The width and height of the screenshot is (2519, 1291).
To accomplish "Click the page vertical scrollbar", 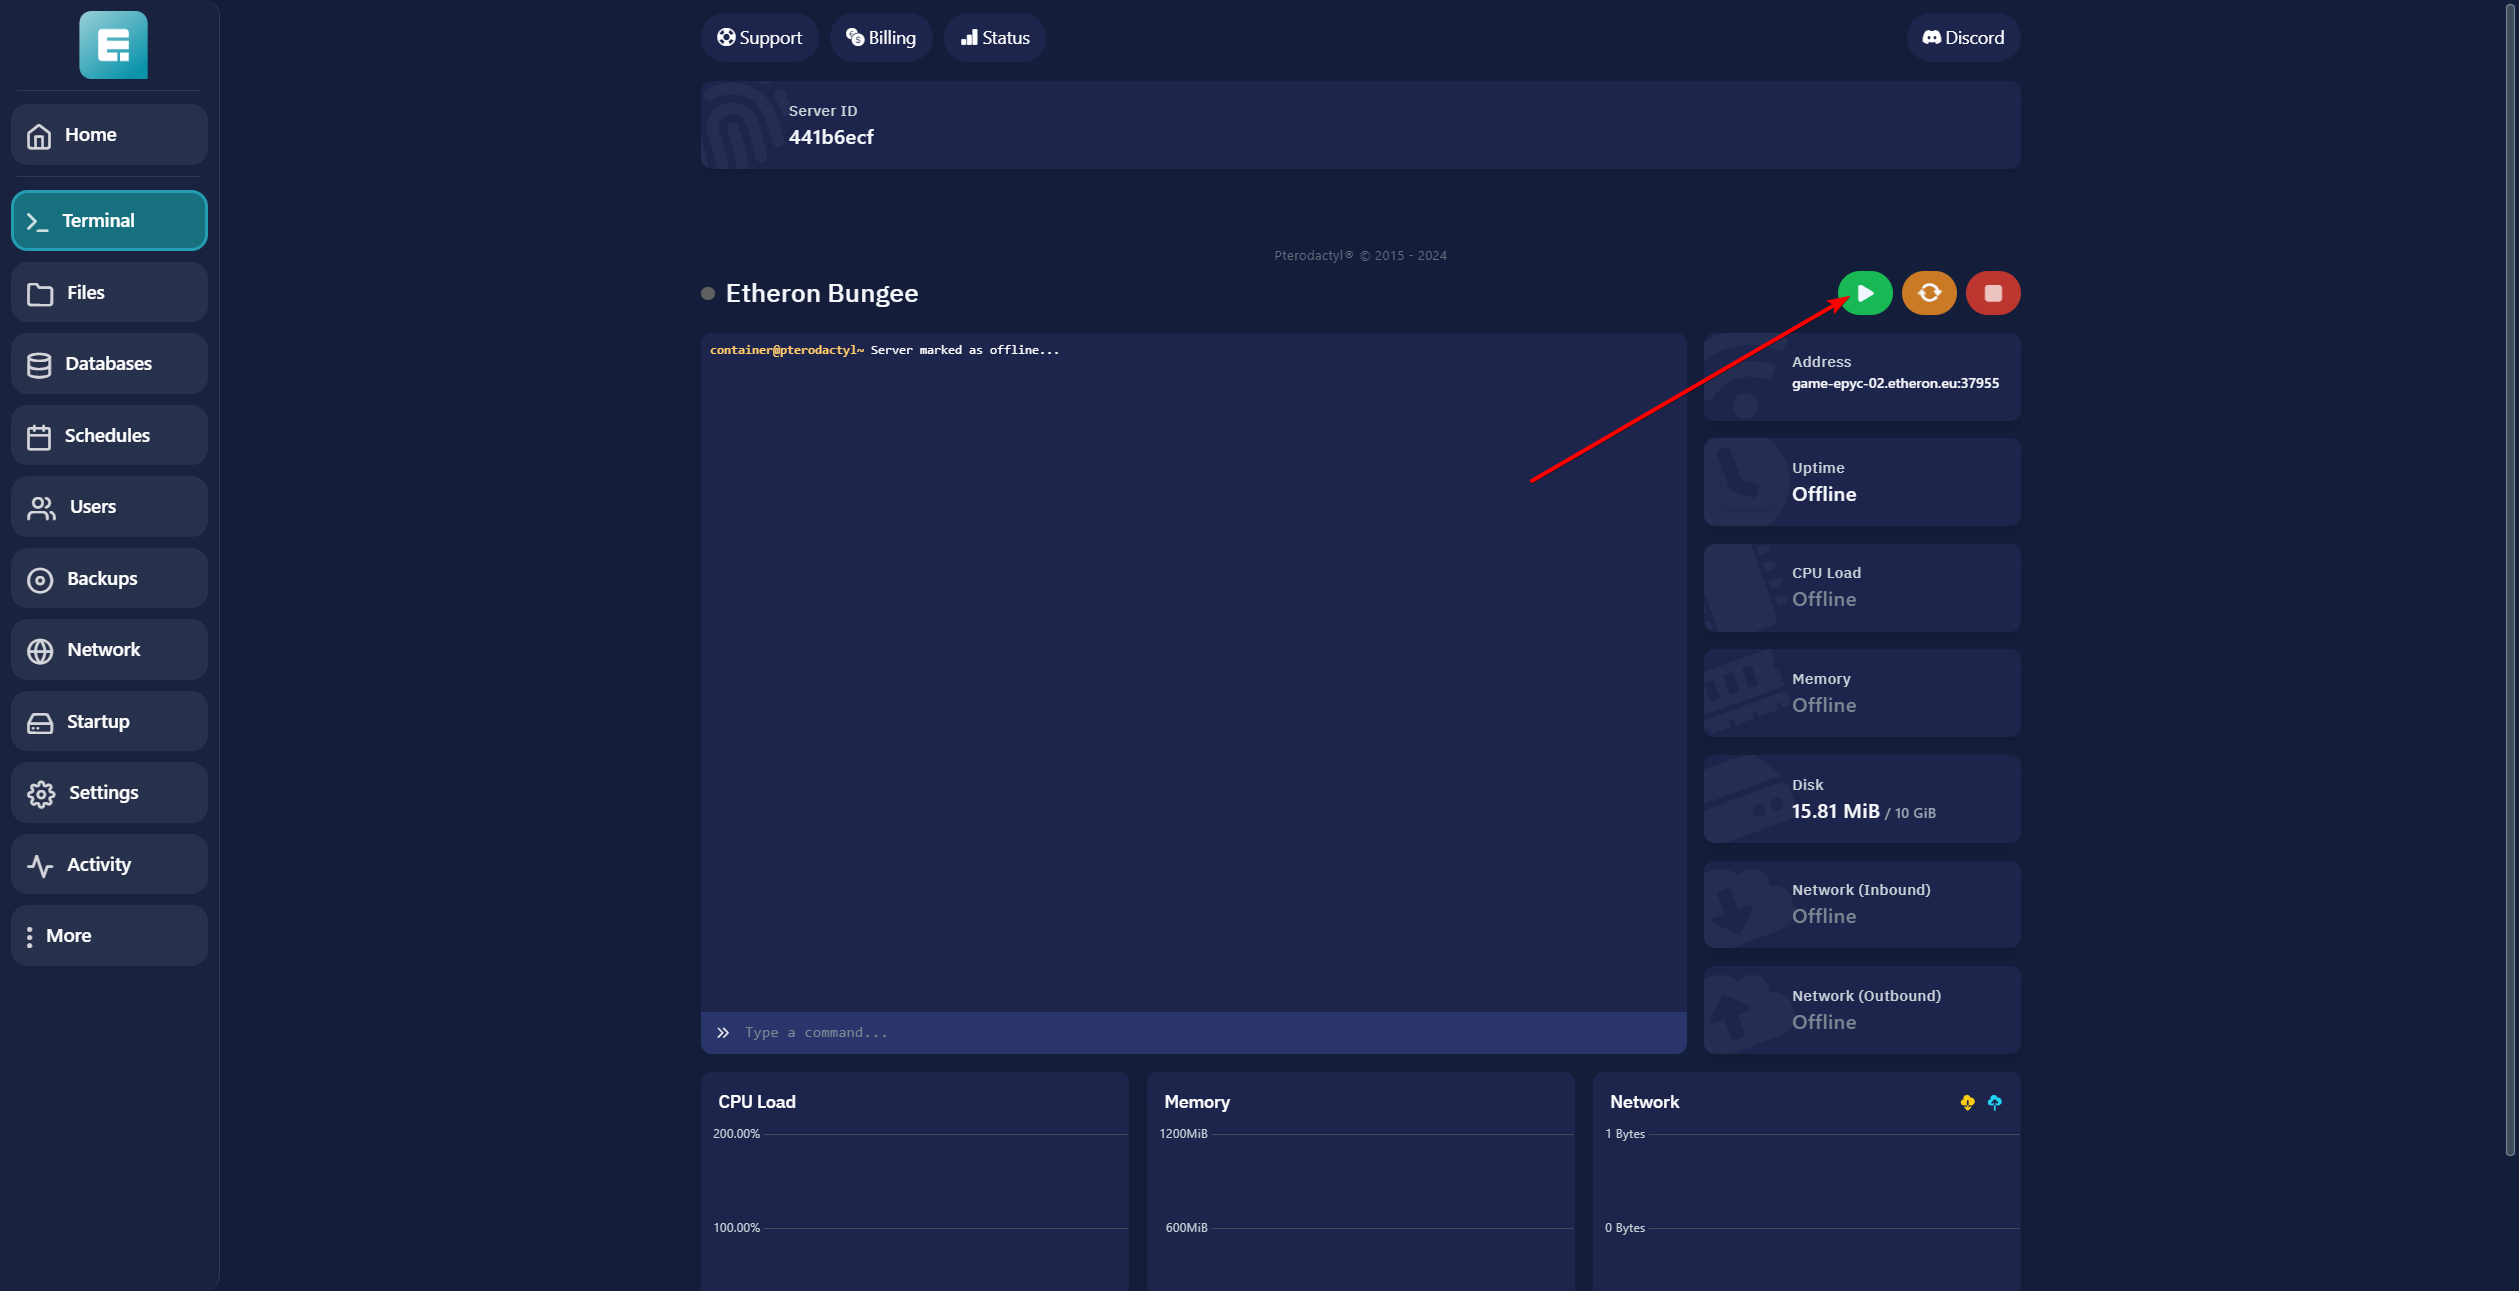I will coord(2510,580).
